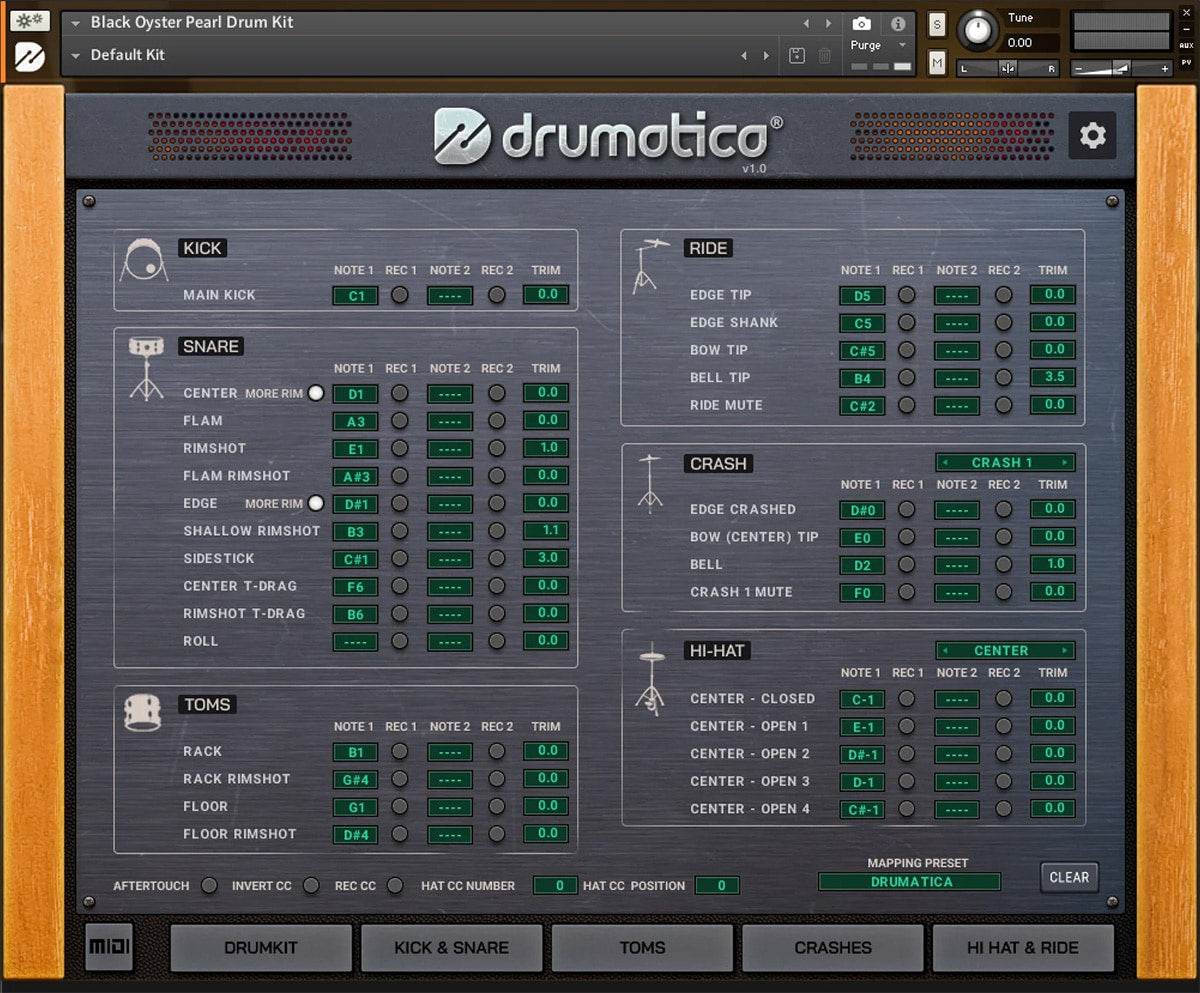
Task: Click the crash cymbal icon
Action: click(650, 482)
